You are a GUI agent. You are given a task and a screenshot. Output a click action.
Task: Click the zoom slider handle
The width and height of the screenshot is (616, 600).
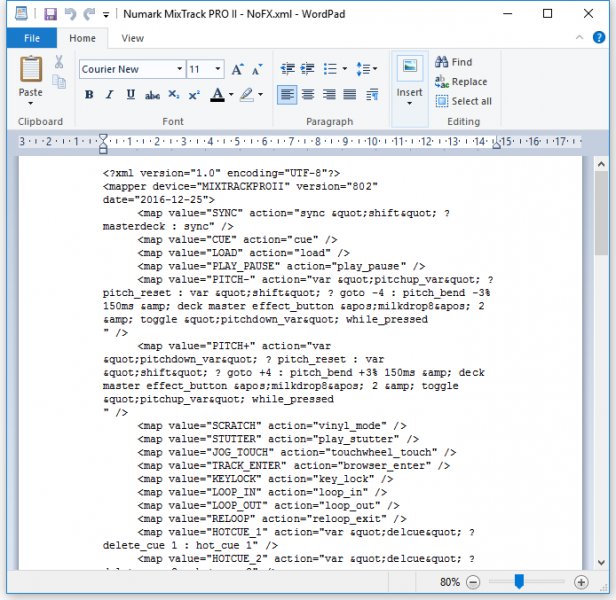pos(519,581)
